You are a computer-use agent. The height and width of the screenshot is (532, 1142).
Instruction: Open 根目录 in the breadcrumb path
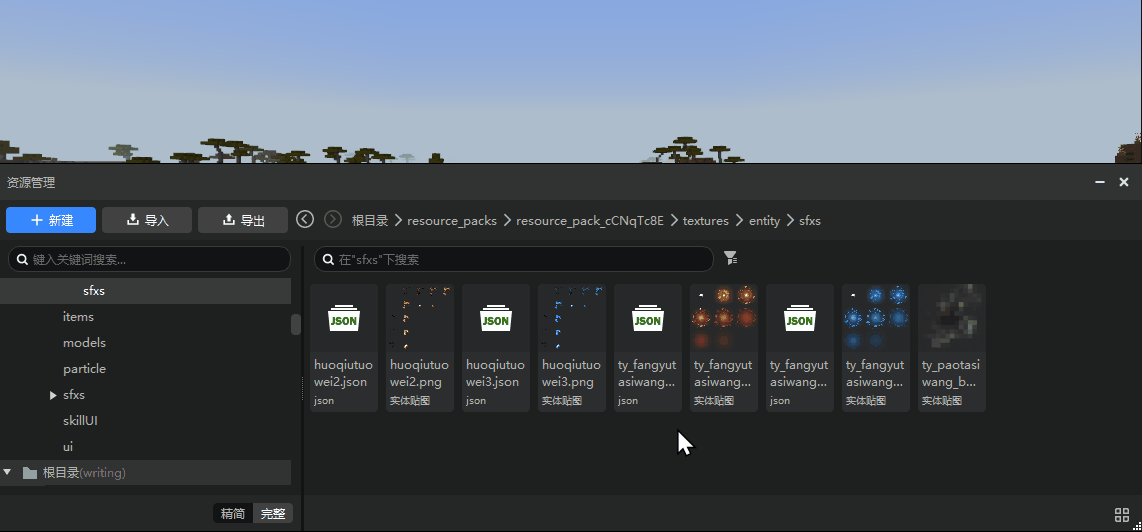click(370, 220)
